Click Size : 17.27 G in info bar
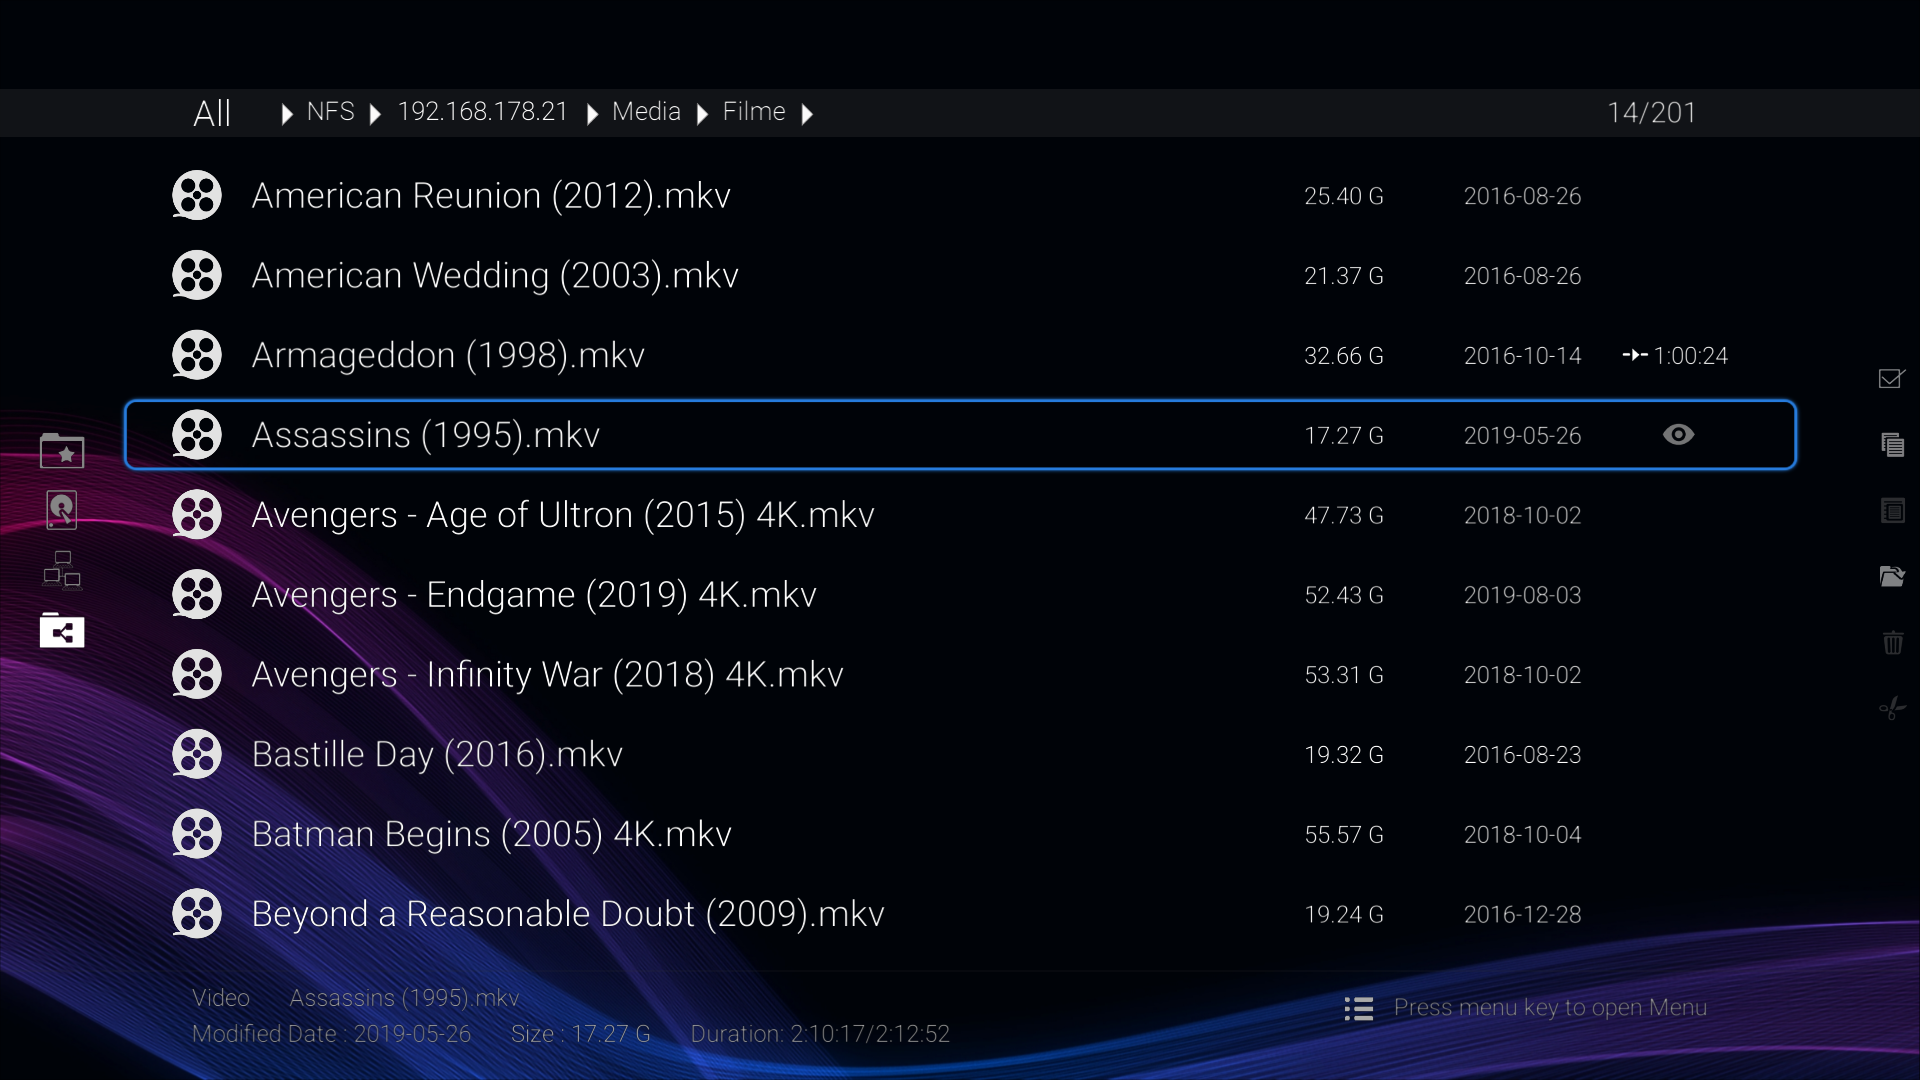 (580, 1034)
